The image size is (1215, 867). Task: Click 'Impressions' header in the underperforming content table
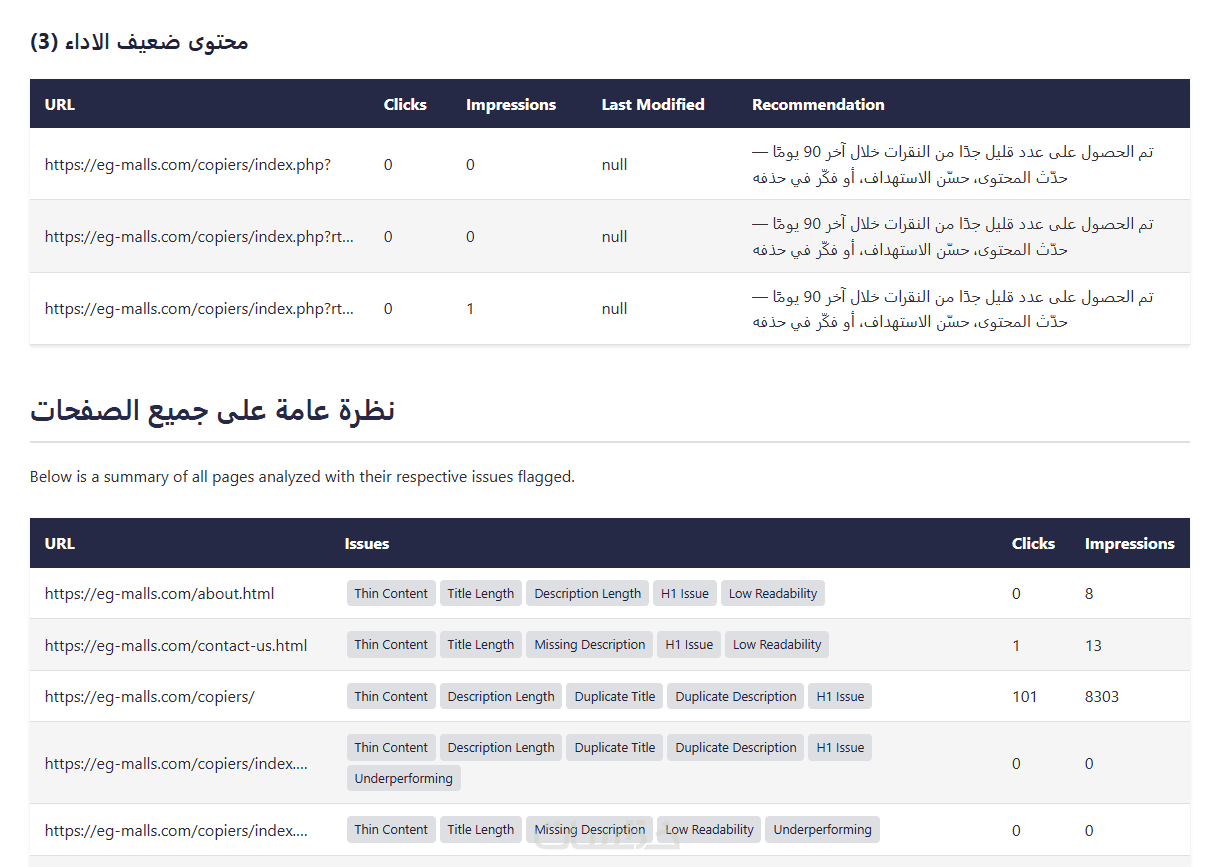click(x=511, y=104)
